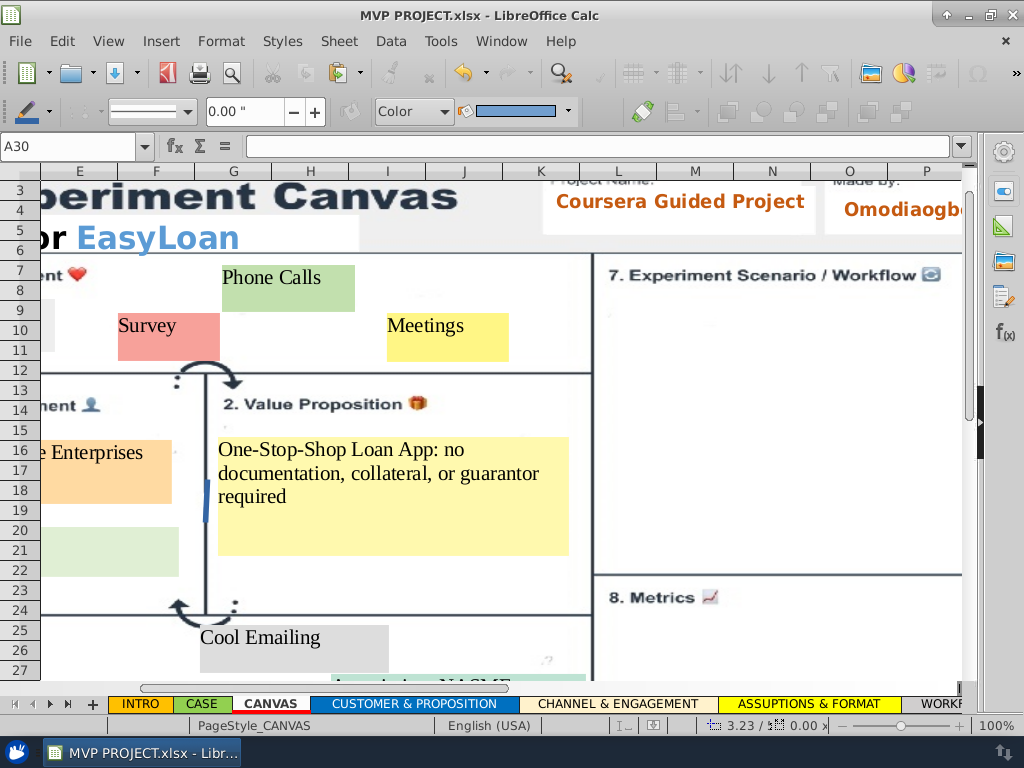1024x768 pixels.
Task: Click the Sum sigma icon
Action: click(x=200, y=146)
